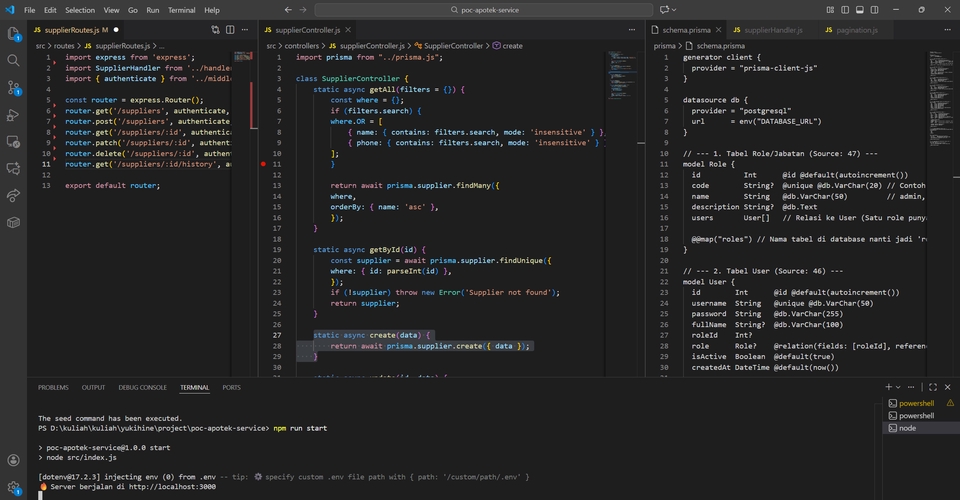Toggle Primary Side Bar visibility
This screenshot has height=500, width=960.
[845, 10]
